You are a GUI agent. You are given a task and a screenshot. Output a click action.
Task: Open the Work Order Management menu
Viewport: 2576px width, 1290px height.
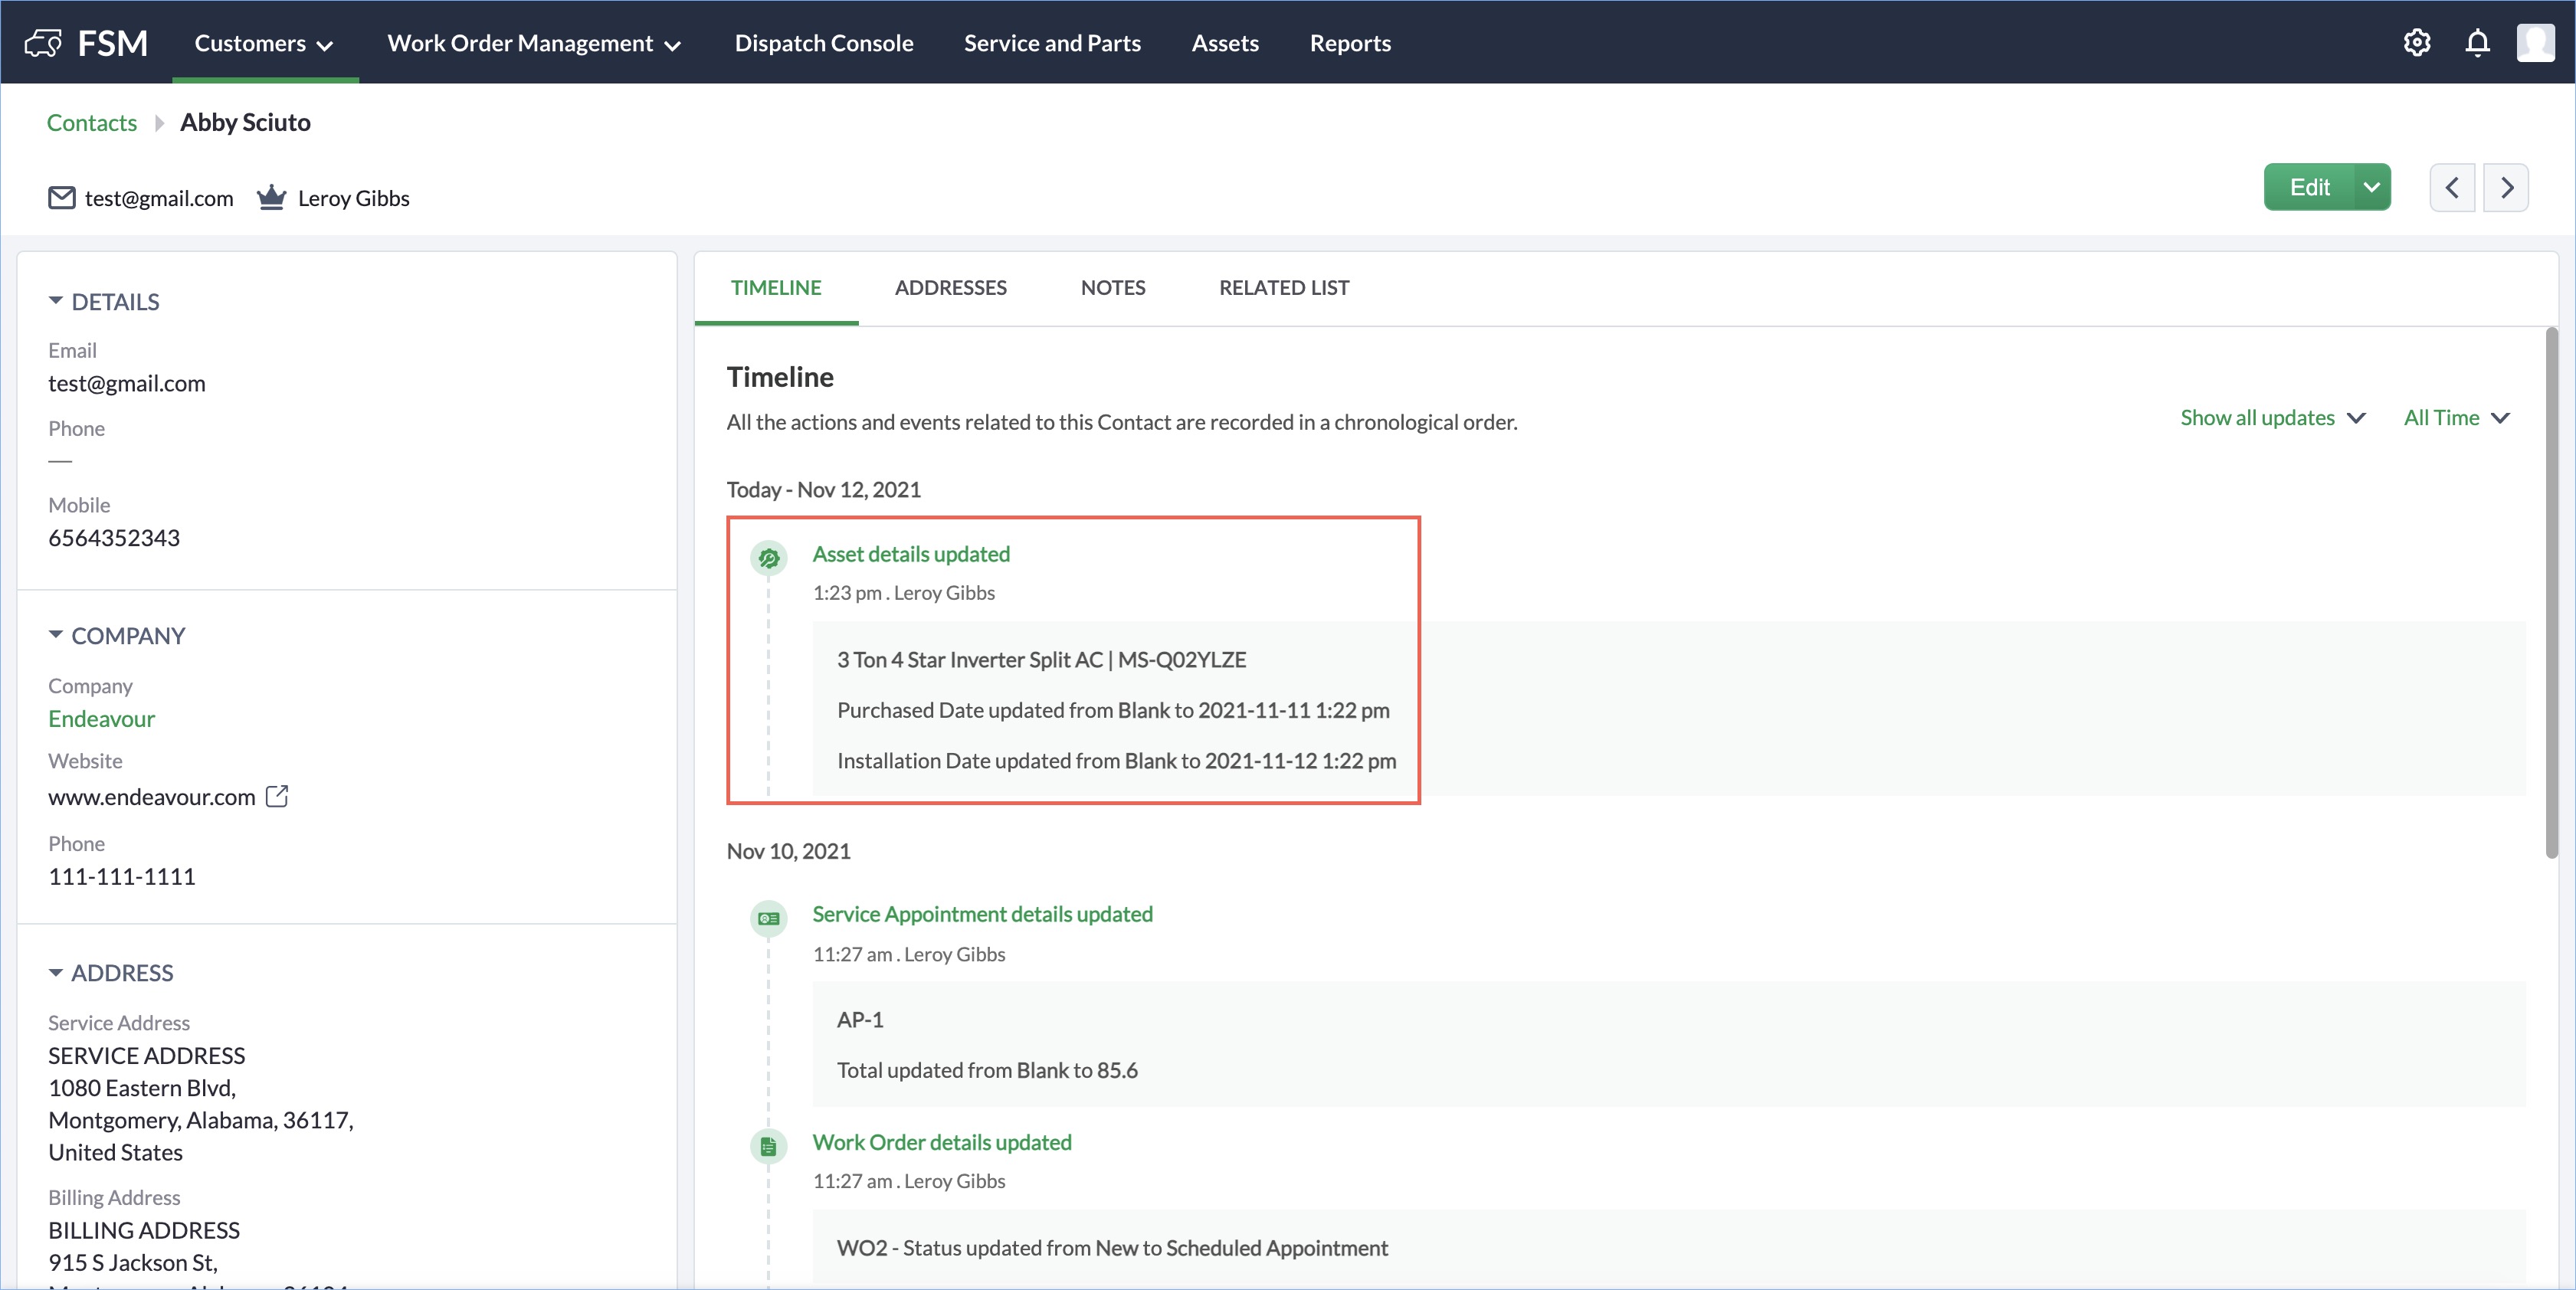pyautogui.click(x=534, y=43)
